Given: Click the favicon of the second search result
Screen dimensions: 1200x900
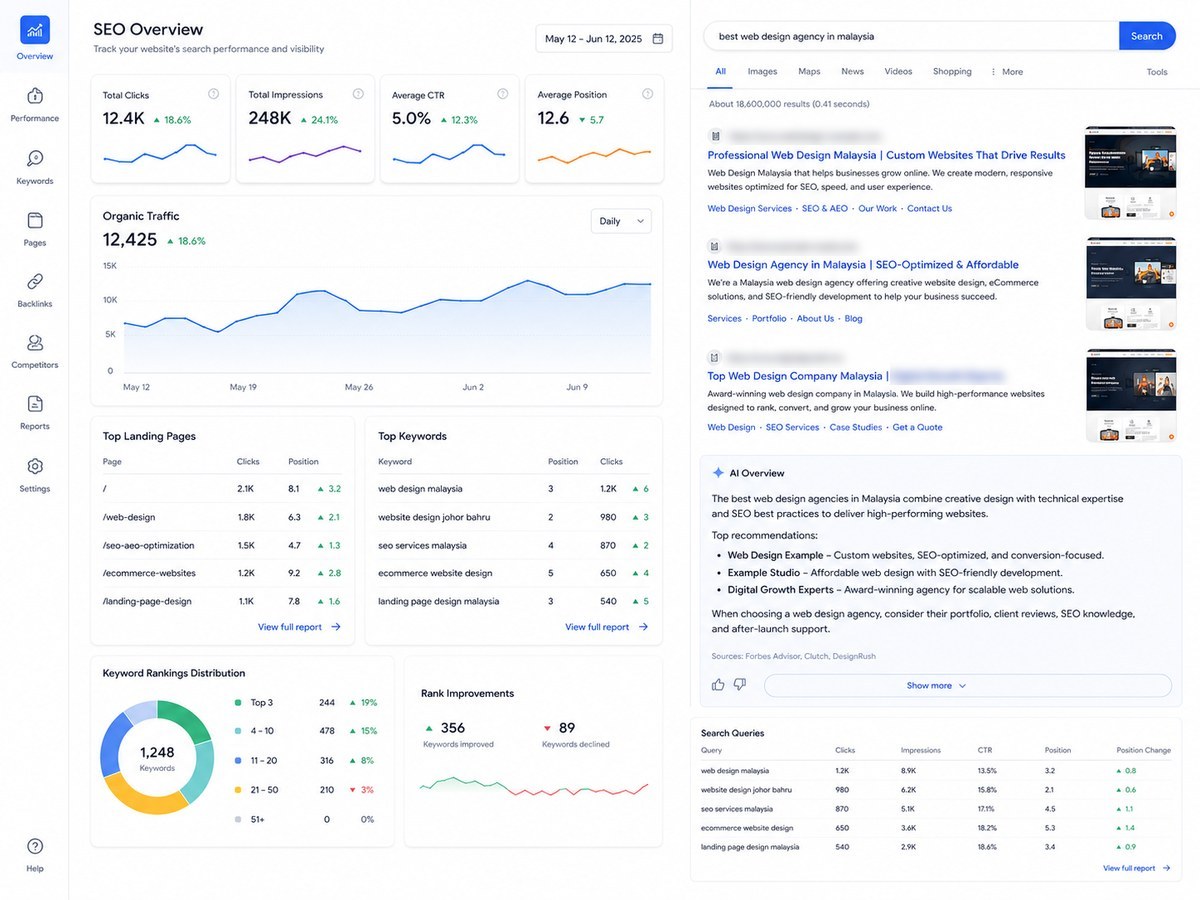Looking at the screenshot, I should [715, 245].
